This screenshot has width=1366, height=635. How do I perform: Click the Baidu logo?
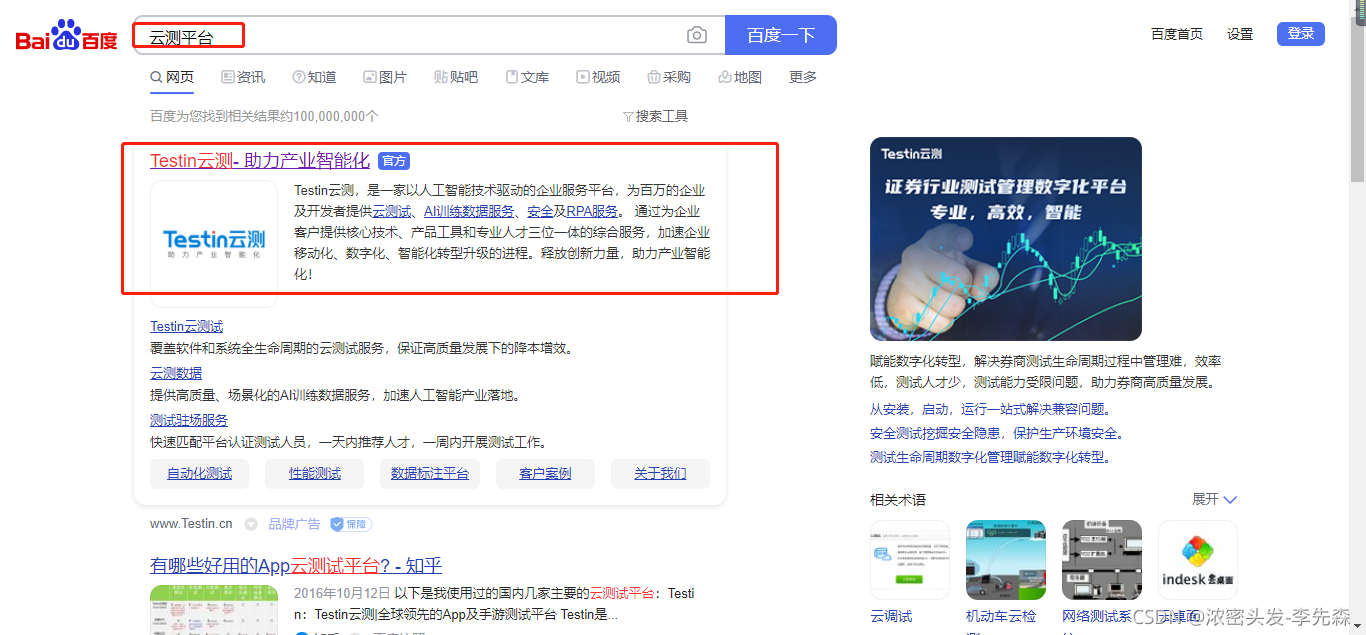66,36
